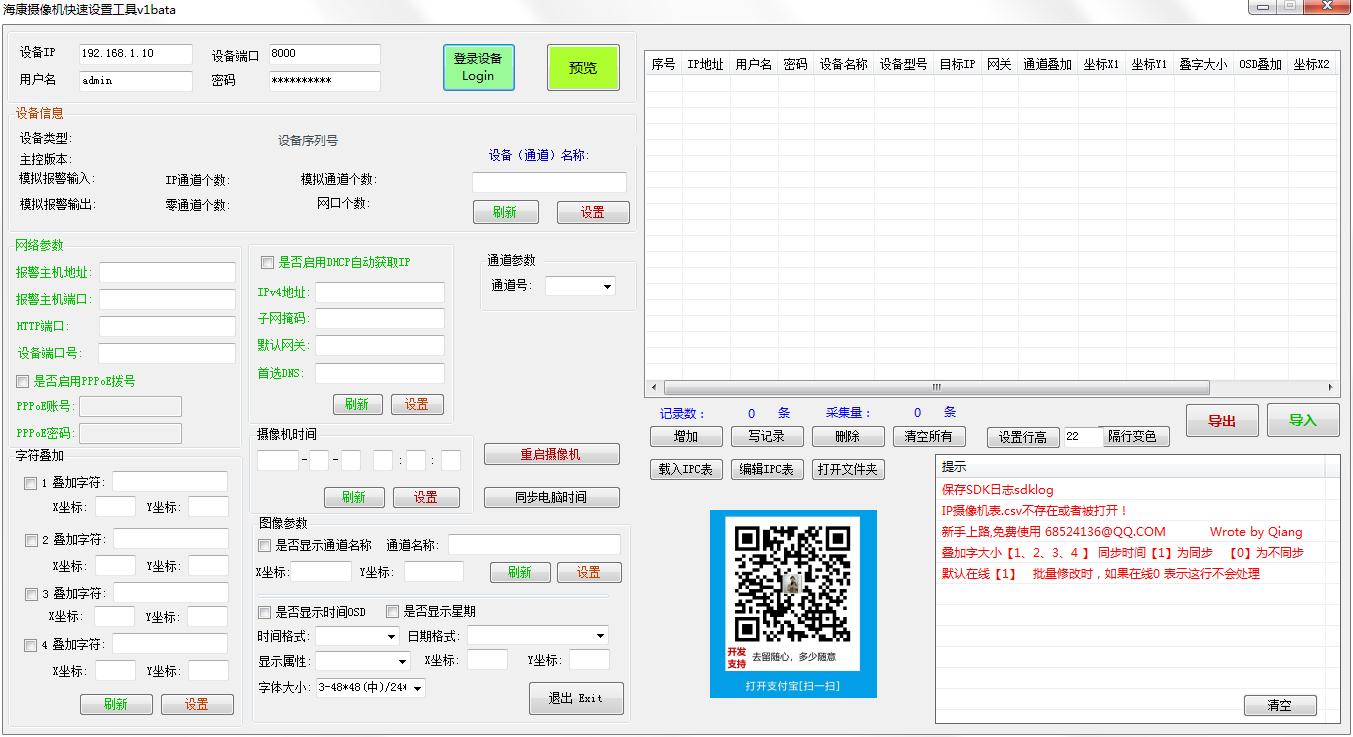
Task: Click the 设备型号 column header
Action: click(903, 64)
